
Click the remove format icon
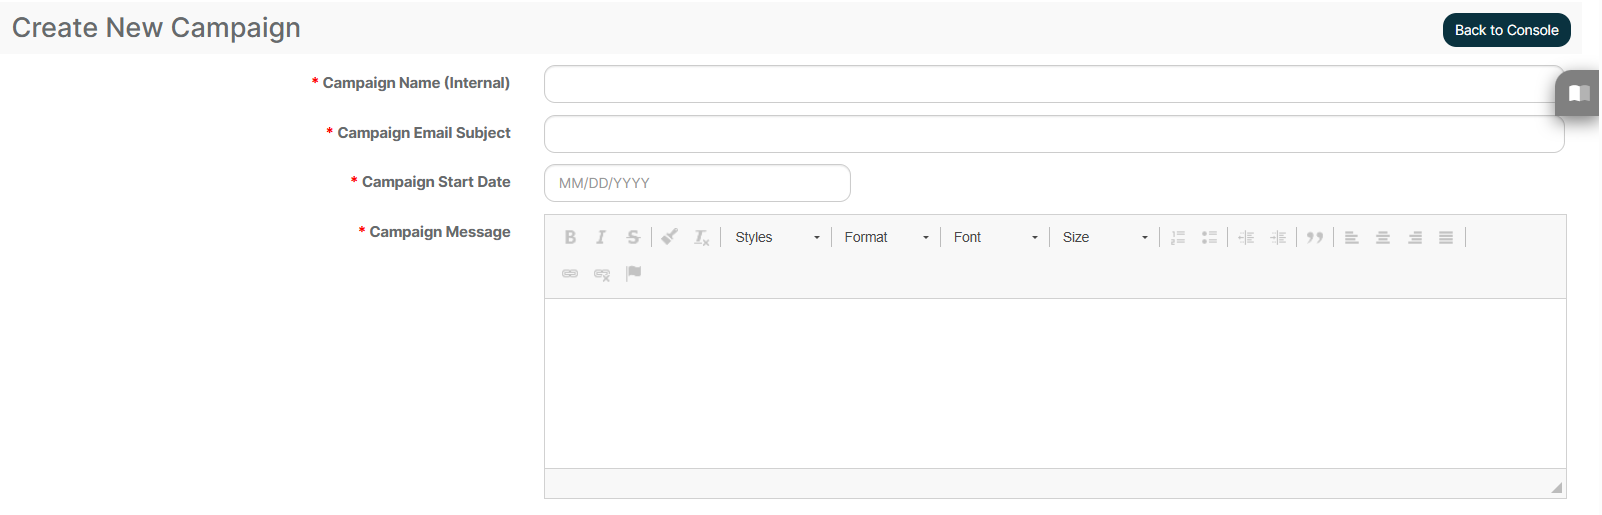[702, 237]
